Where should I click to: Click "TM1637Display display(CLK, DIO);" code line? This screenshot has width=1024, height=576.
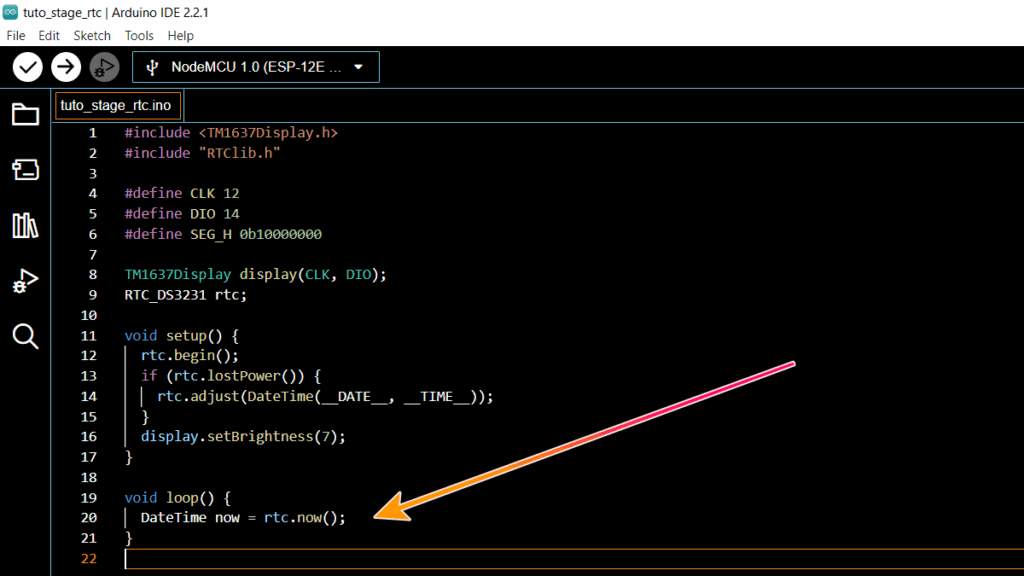255,274
